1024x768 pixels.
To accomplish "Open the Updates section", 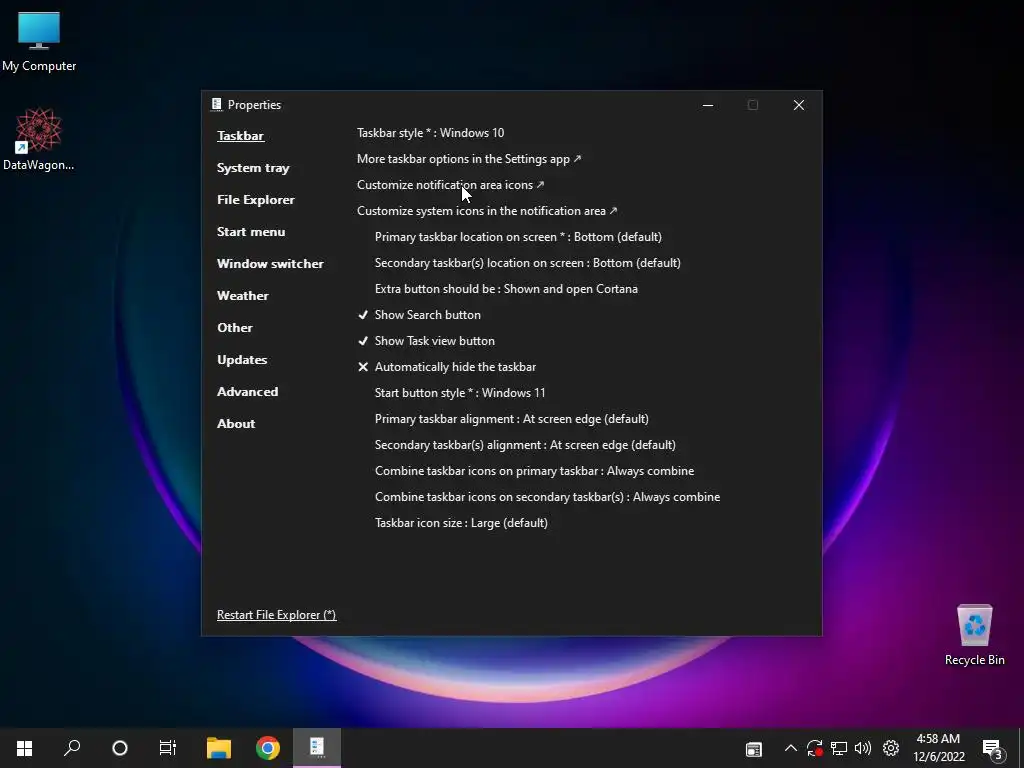I will point(242,360).
